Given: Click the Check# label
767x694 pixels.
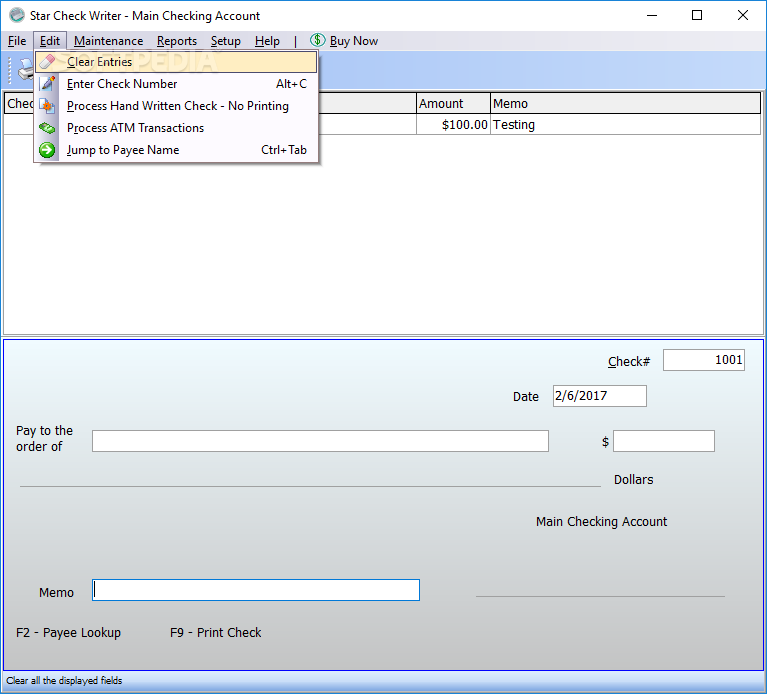Looking at the screenshot, I should tap(629, 361).
